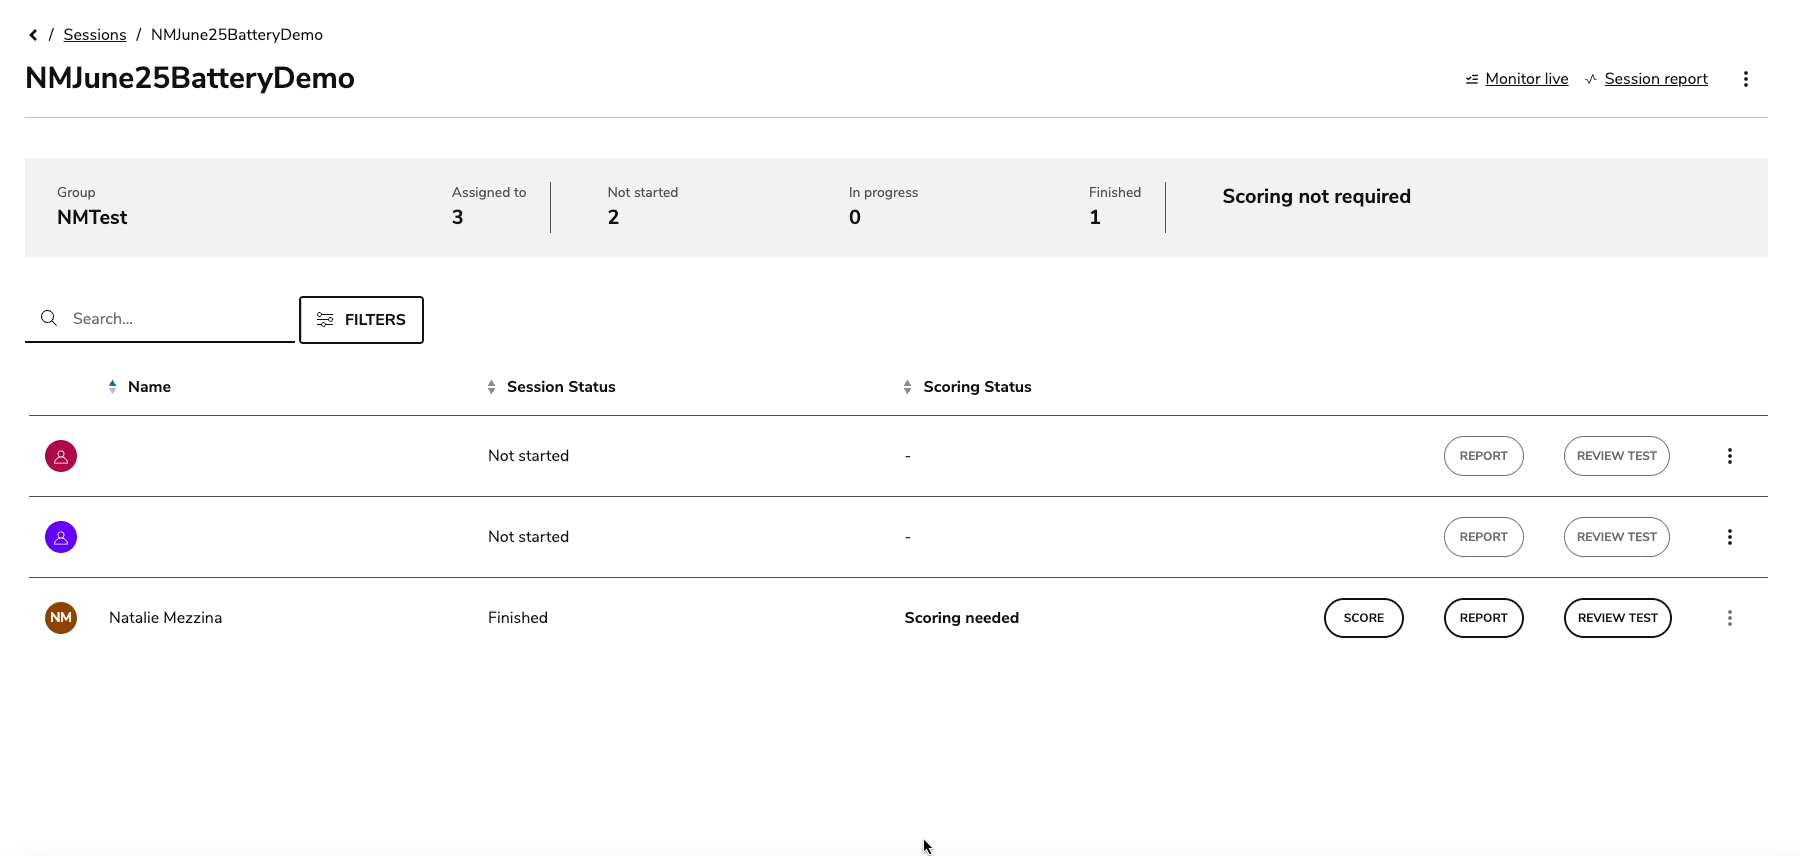Open the session options kebab menu in header

pos(1745,79)
